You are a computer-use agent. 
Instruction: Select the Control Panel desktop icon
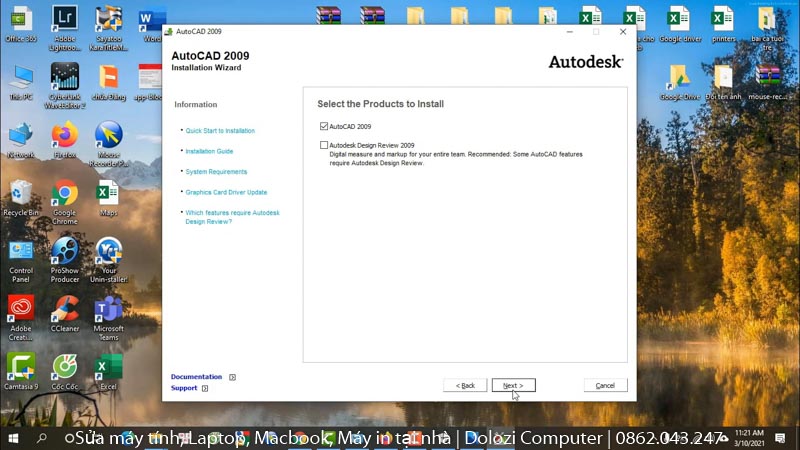tap(21, 260)
